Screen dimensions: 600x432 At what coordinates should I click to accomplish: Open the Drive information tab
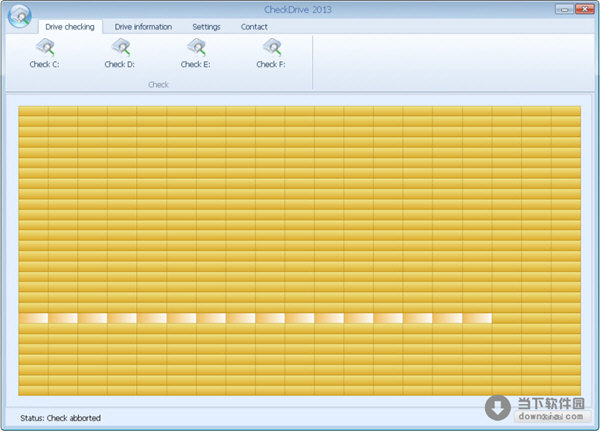tap(143, 27)
